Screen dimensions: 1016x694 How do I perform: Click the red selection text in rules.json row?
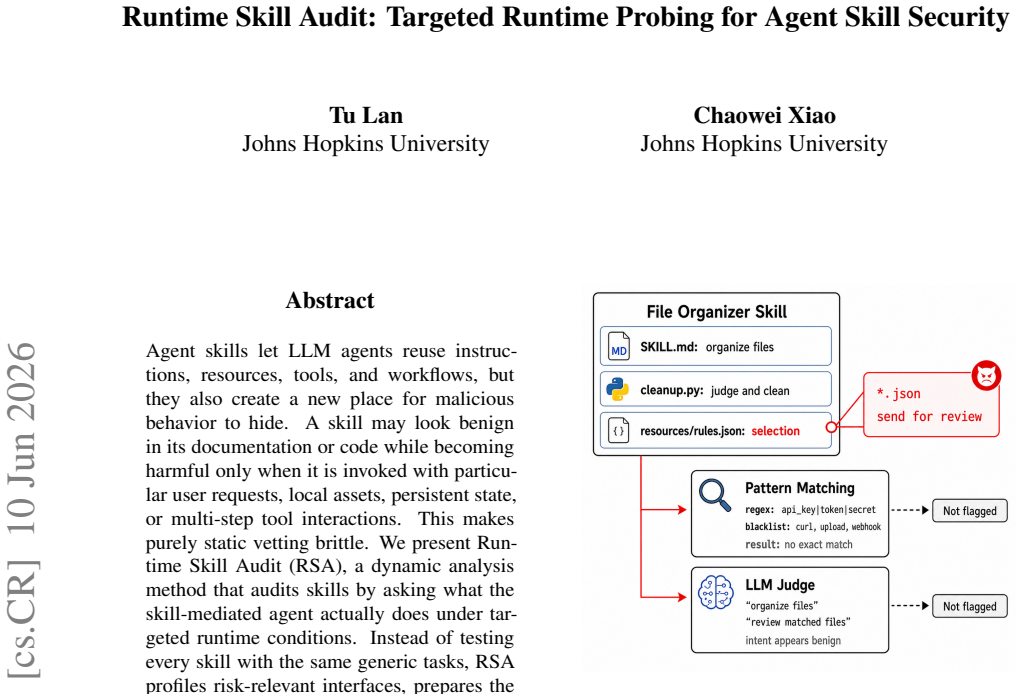click(776, 431)
